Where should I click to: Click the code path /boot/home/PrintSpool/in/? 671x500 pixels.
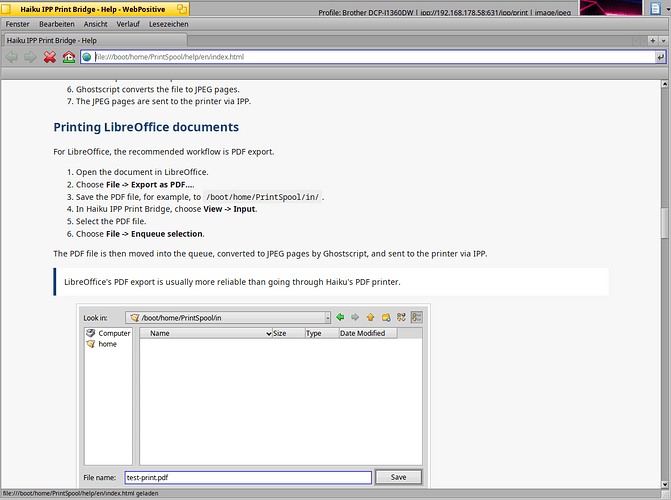point(262,197)
